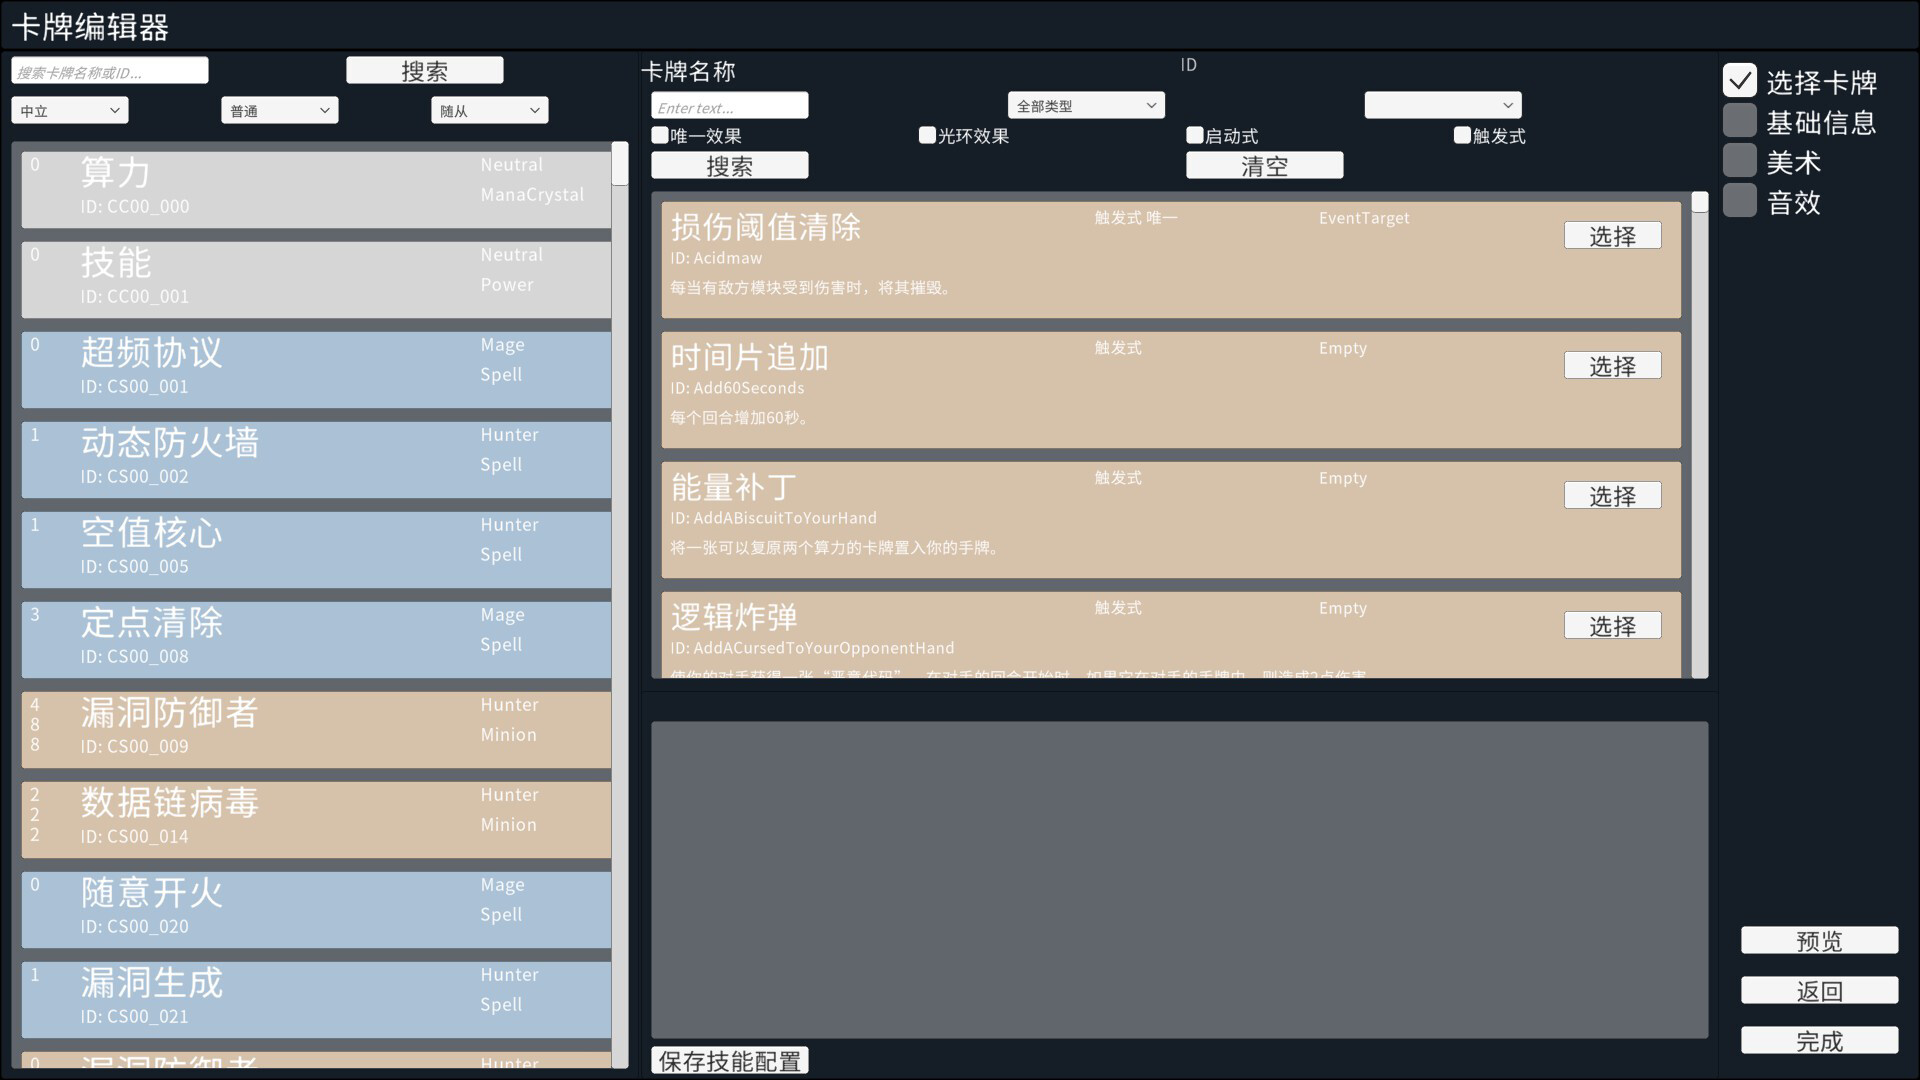Enable the 触发式 filter checkbox
This screenshot has width=1920, height=1080.
tap(1462, 135)
